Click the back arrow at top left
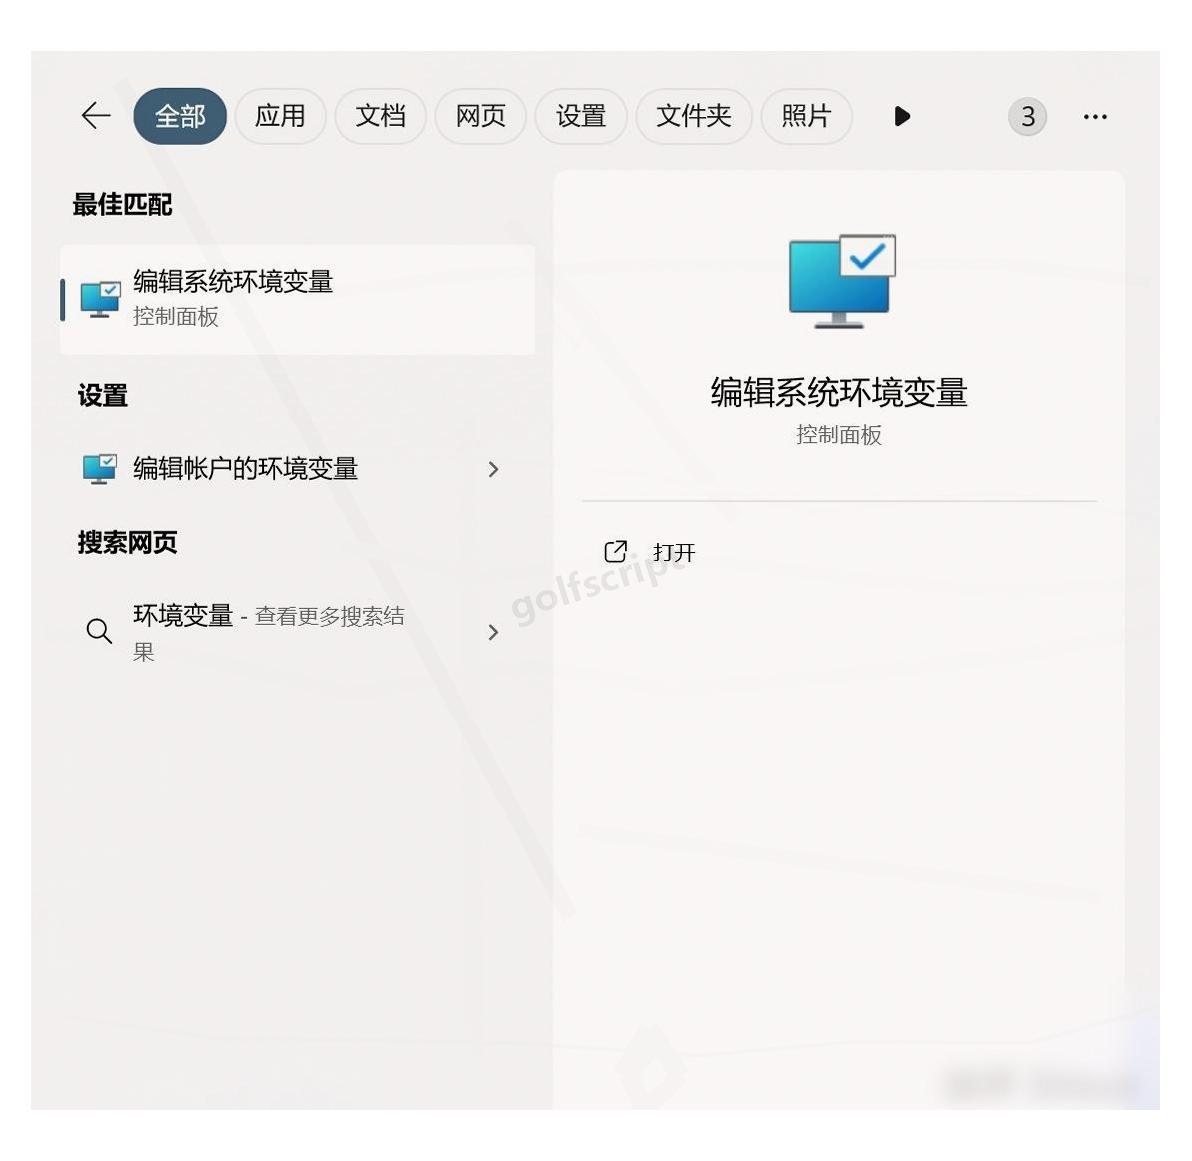 click(x=95, y=116)
